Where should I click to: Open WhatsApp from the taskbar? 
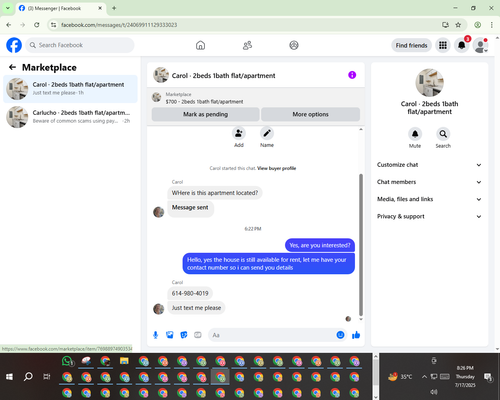(x=67, y=361)
